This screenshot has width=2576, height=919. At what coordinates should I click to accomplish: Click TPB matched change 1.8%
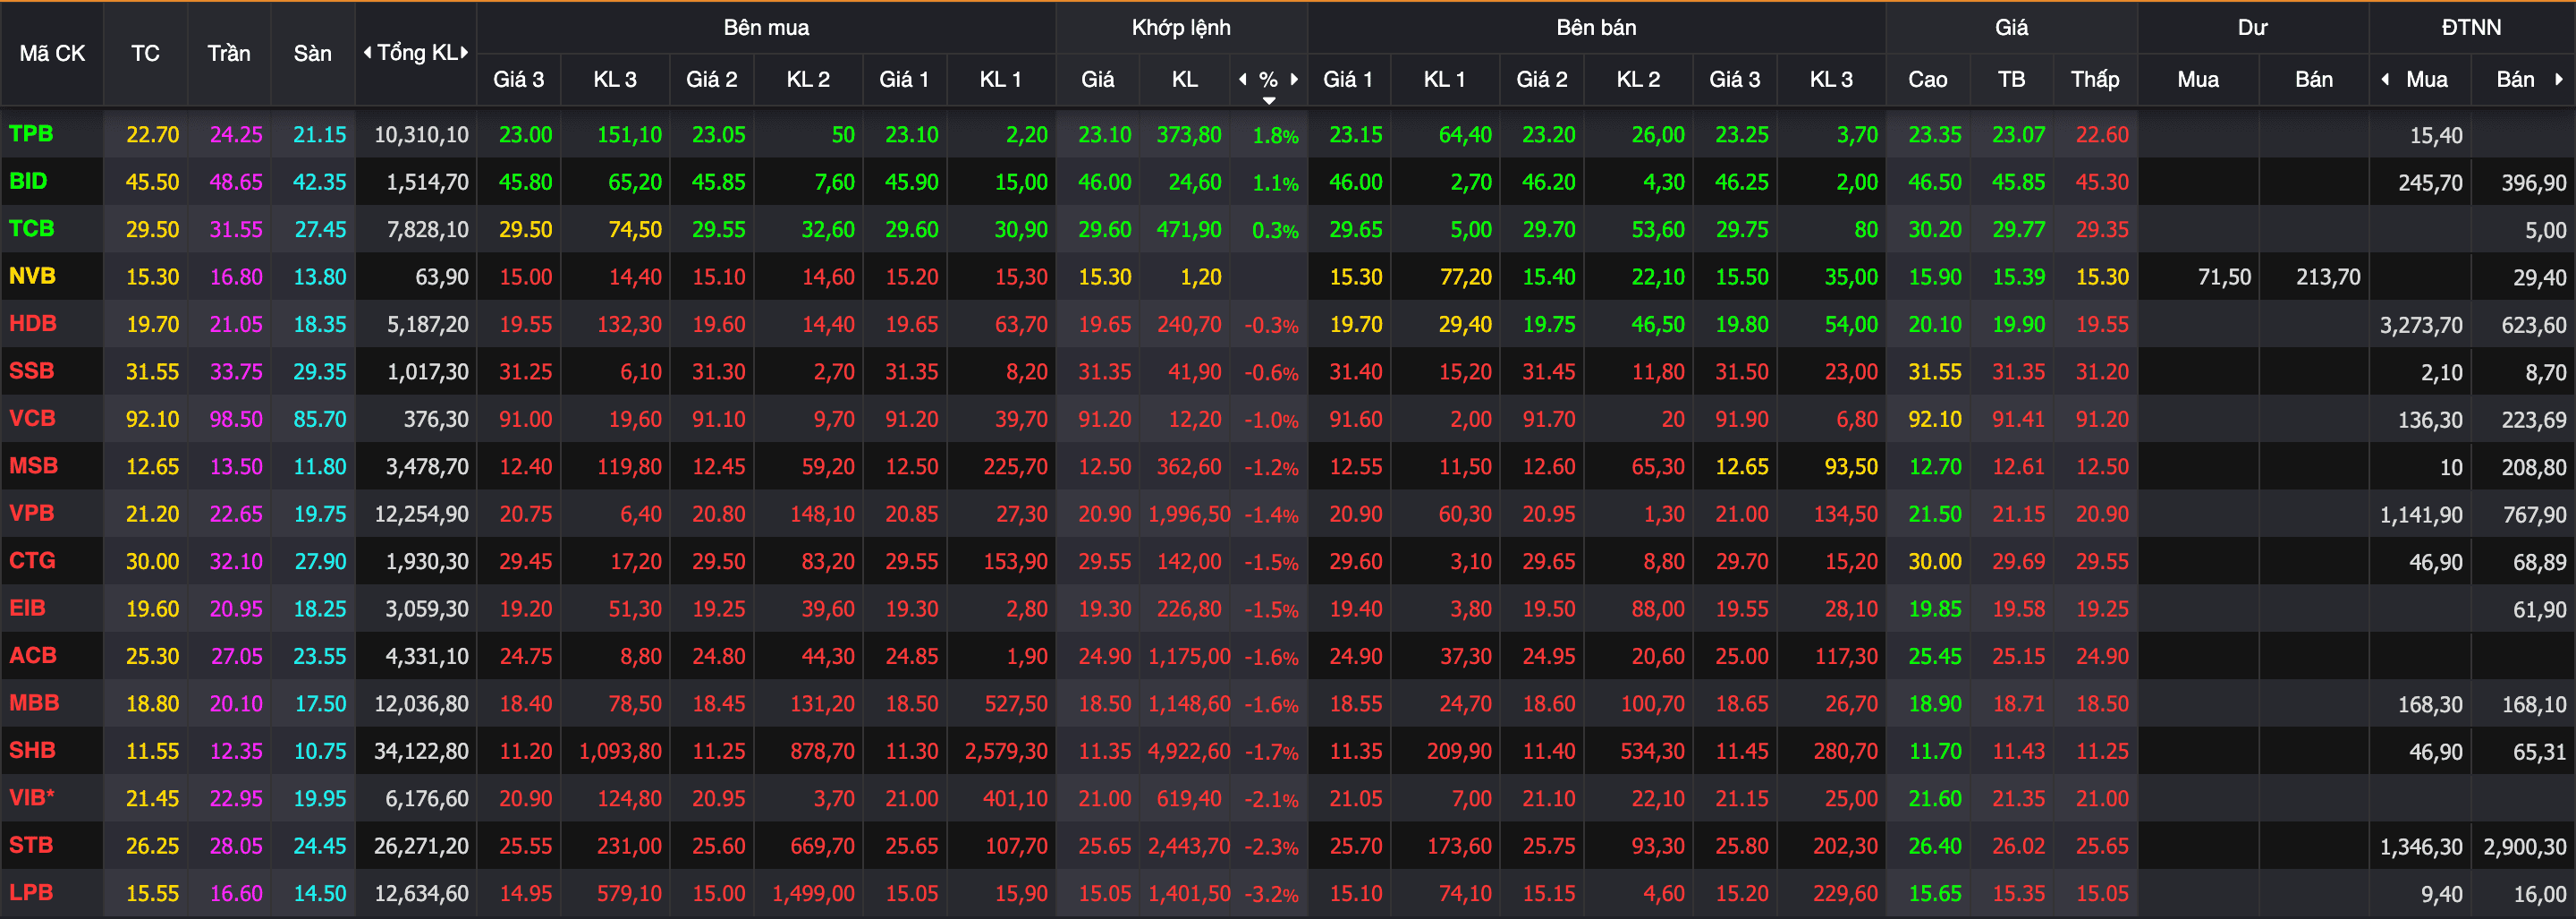1276,135
